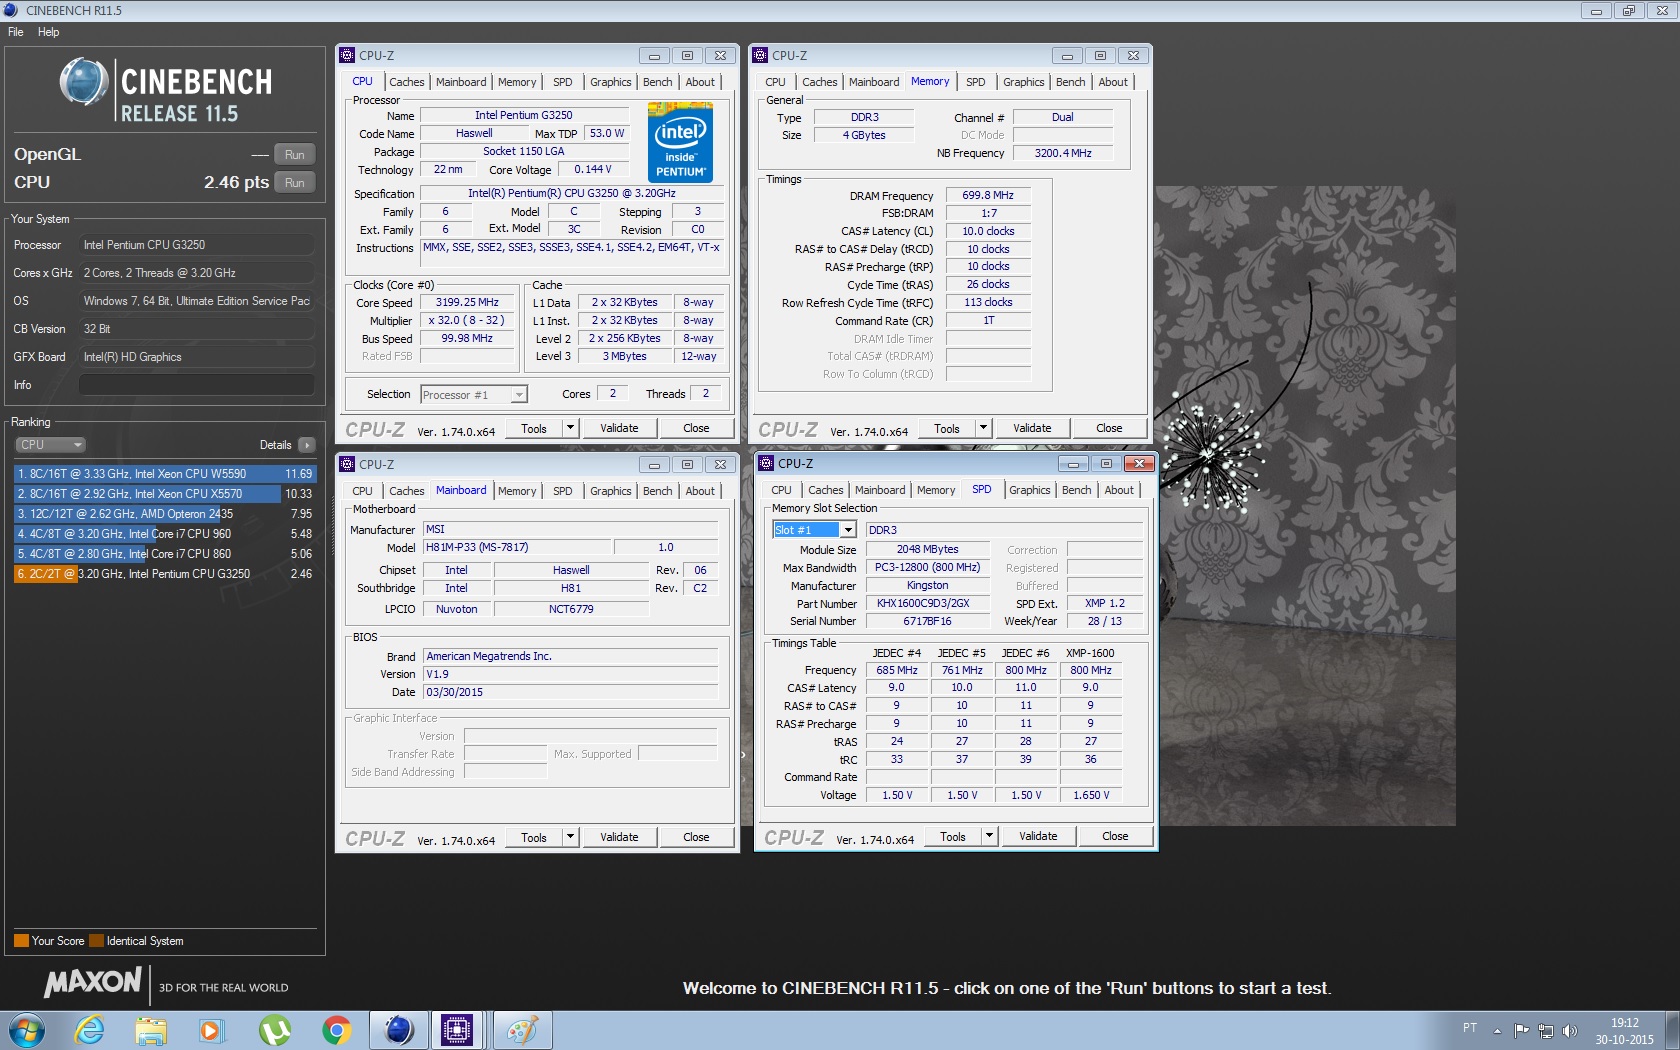Image resolution: width=1680 pixels, height=1050 pixels.
Task: Open the Help menu in Cinebench
Action: pyautogui.click(x=48, y=32)
